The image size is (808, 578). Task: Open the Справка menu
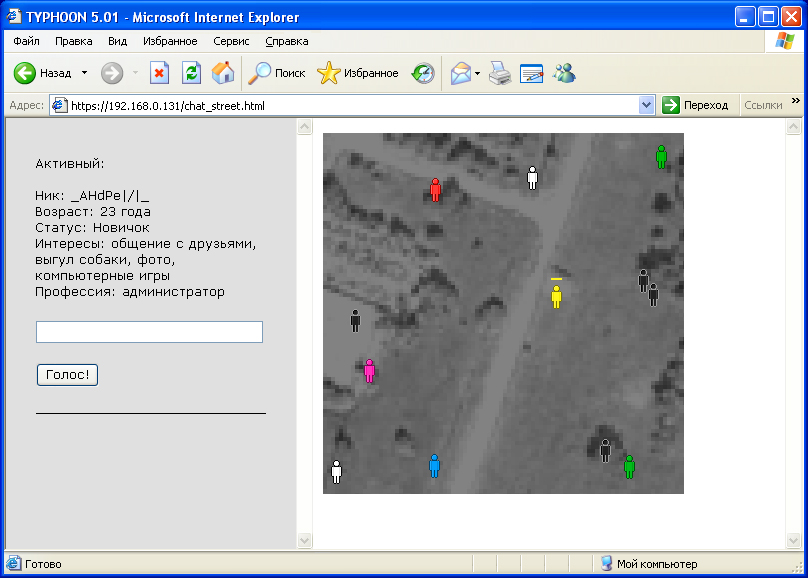tap(287, 41)
